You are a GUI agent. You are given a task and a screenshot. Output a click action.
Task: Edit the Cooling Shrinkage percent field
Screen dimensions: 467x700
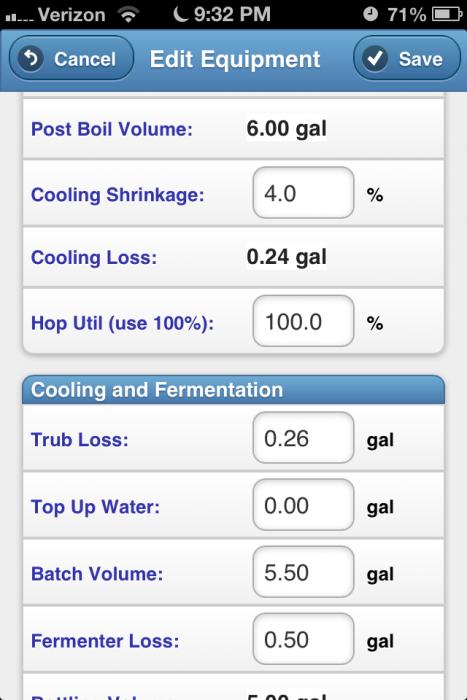[x=303, y=193]
